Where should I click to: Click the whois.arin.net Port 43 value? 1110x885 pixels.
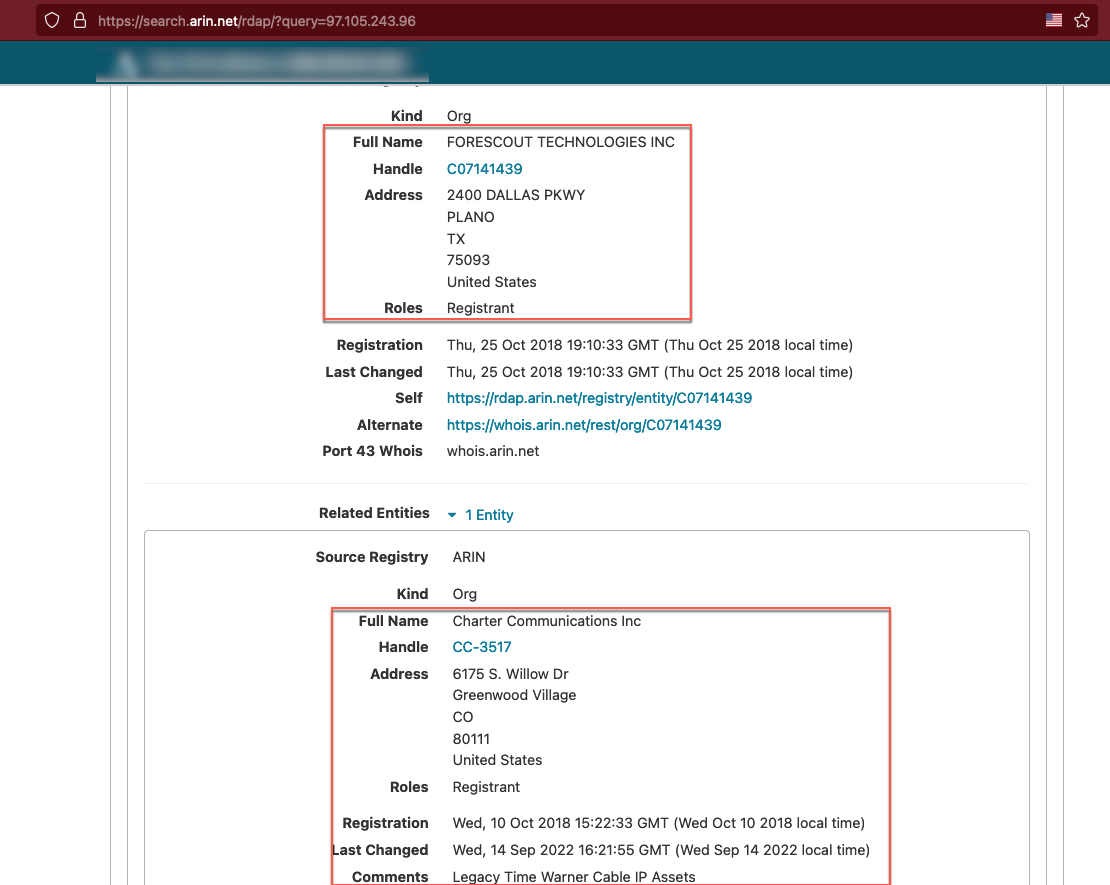pyautogui.click(x=493, y=451)
